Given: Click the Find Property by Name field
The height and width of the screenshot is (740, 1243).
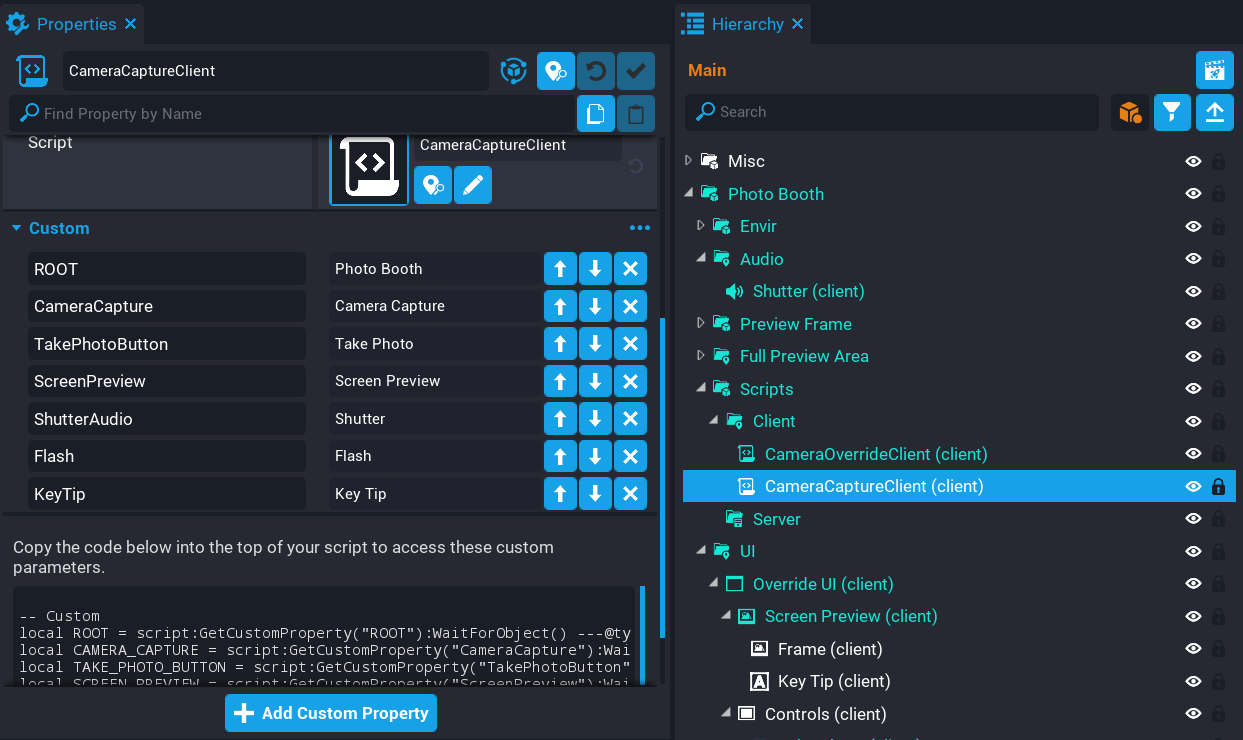Looking at the screenshot, I should pos(300,114).
